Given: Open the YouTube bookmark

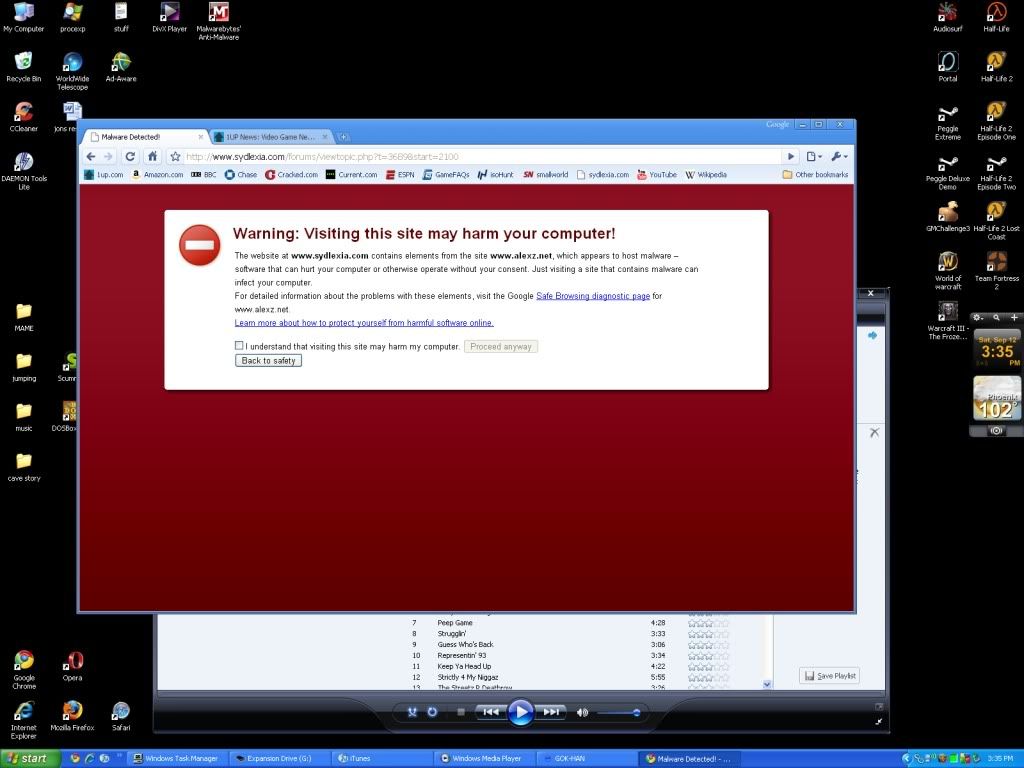Looking at the screenshot, I should tap(656, 175).
